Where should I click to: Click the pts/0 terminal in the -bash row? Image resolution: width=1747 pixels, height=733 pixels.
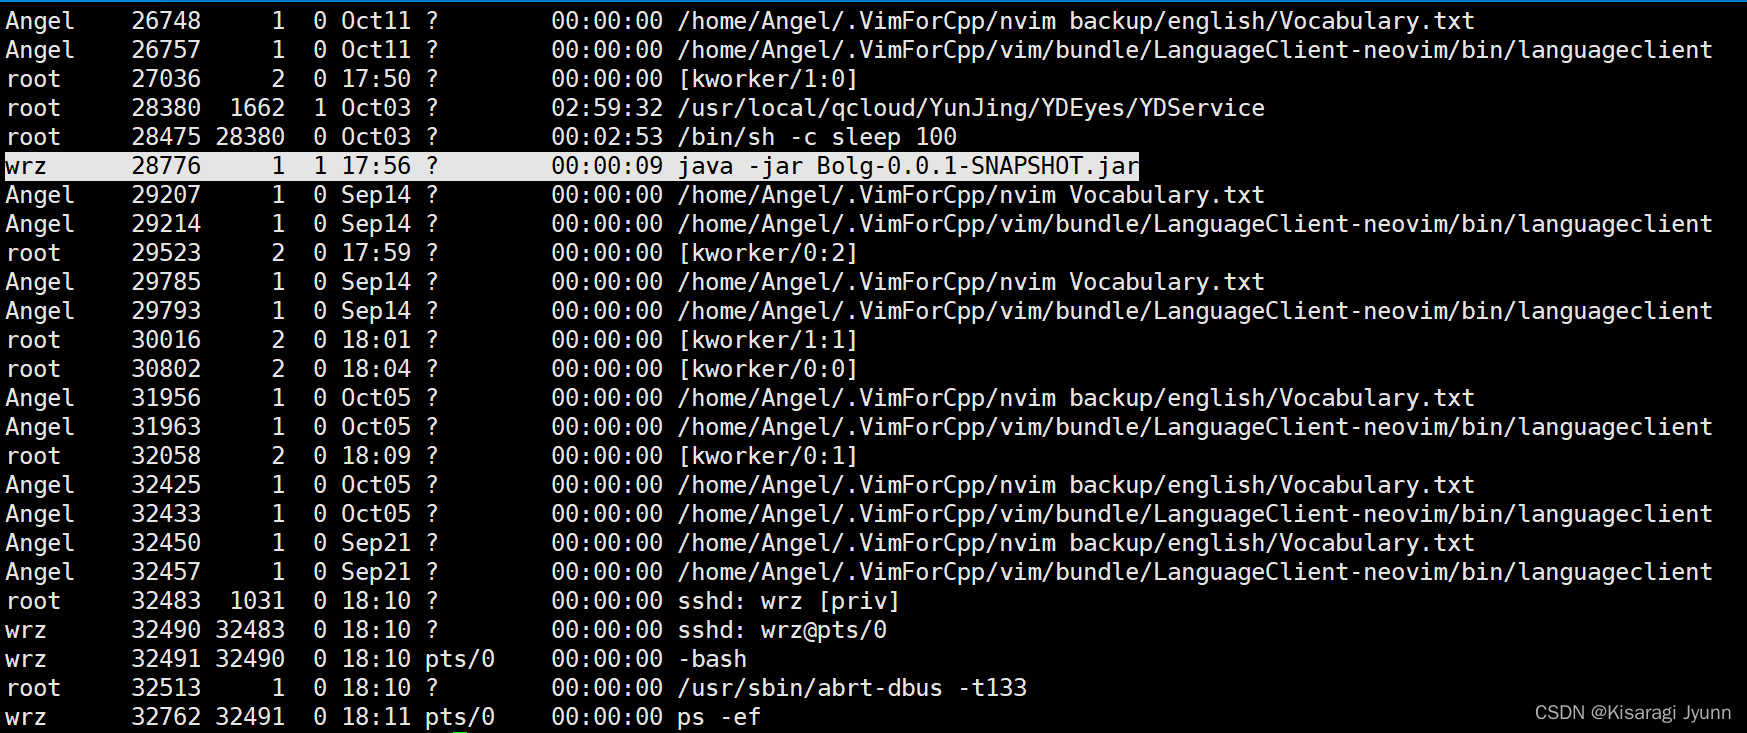[460, 659]
